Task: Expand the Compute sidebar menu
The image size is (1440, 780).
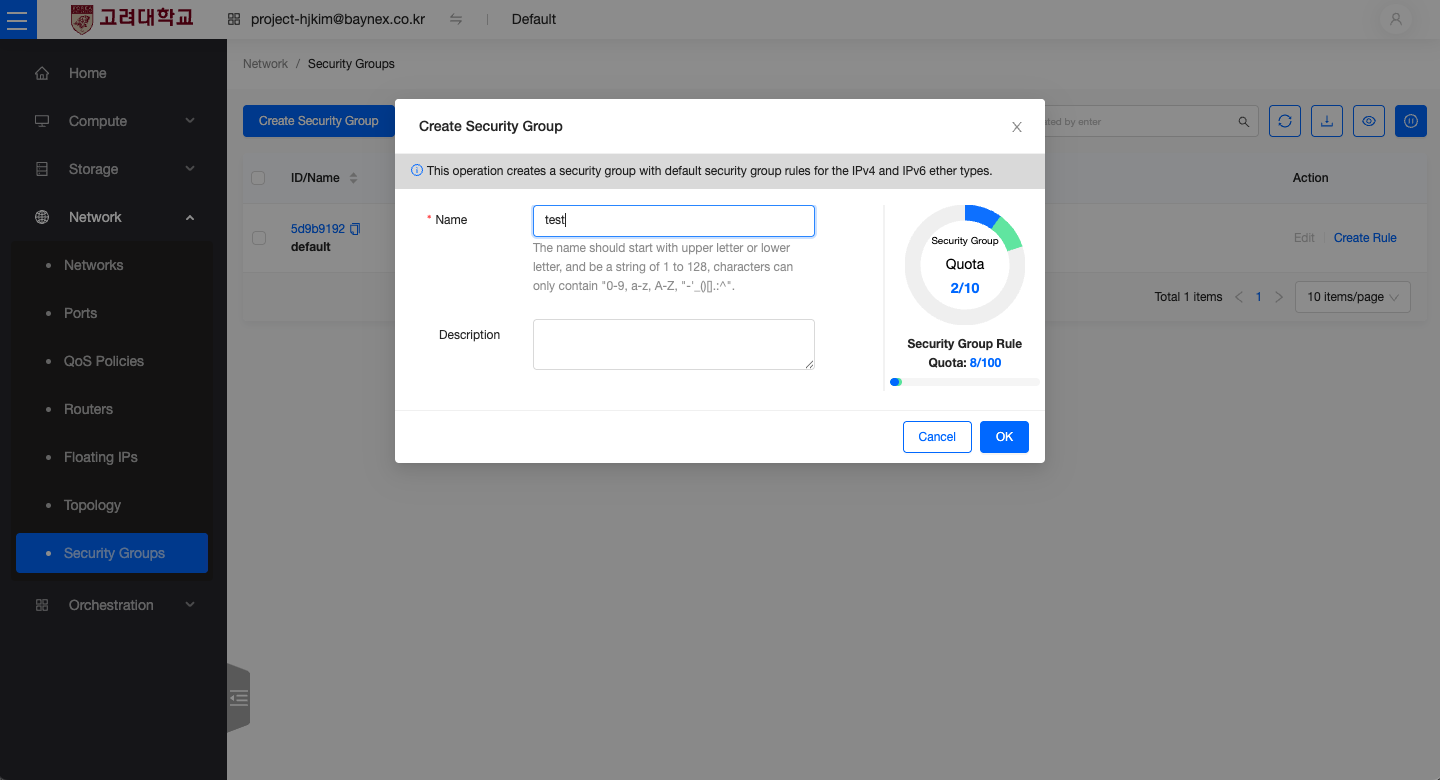Action: click(114, 121)
